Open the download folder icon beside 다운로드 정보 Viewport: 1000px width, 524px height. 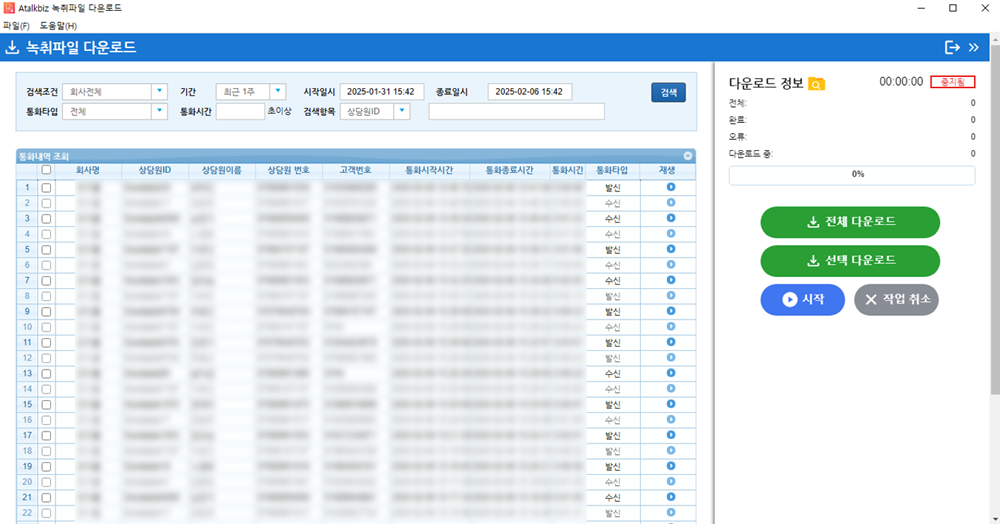point(817,84)
